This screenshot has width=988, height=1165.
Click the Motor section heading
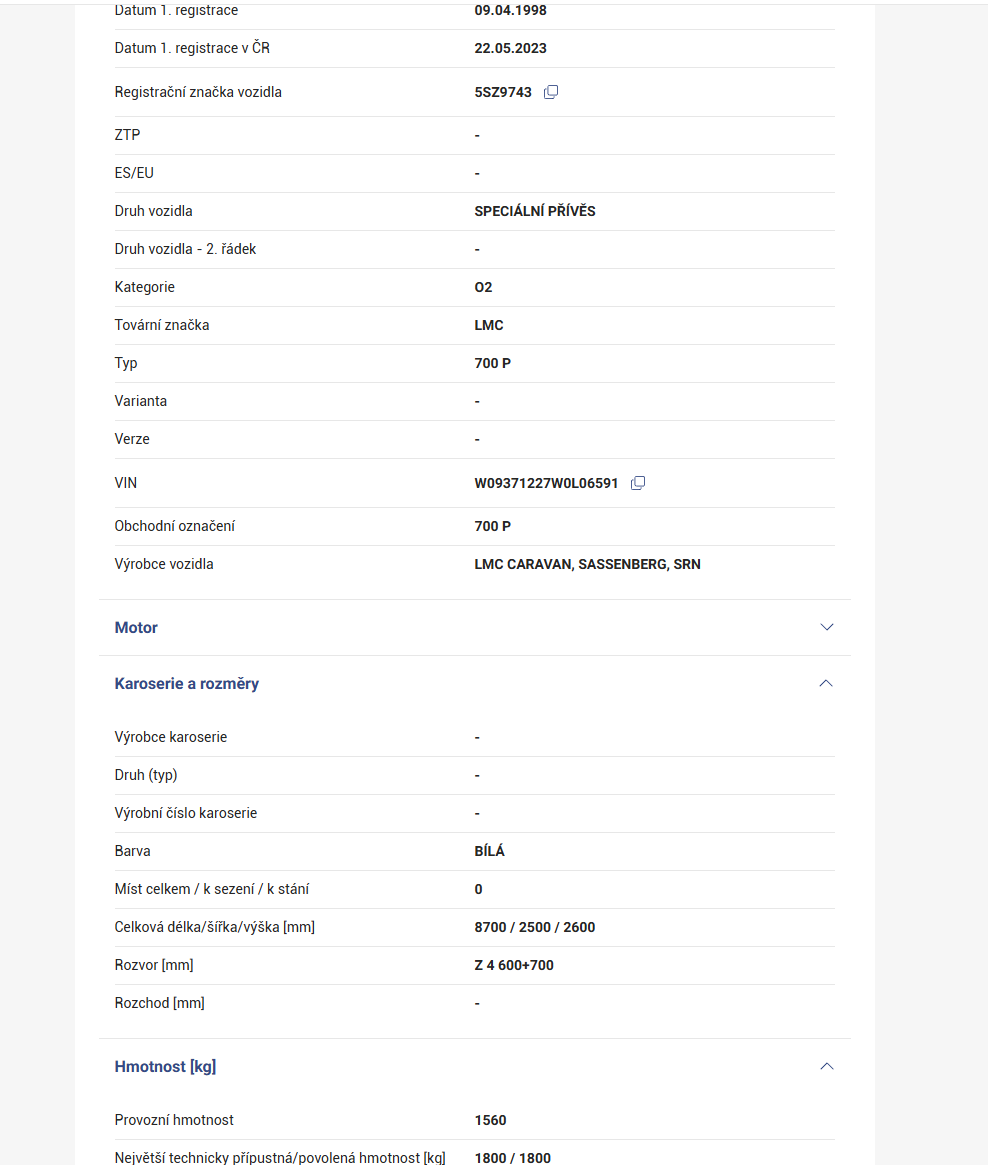(136, 628)
